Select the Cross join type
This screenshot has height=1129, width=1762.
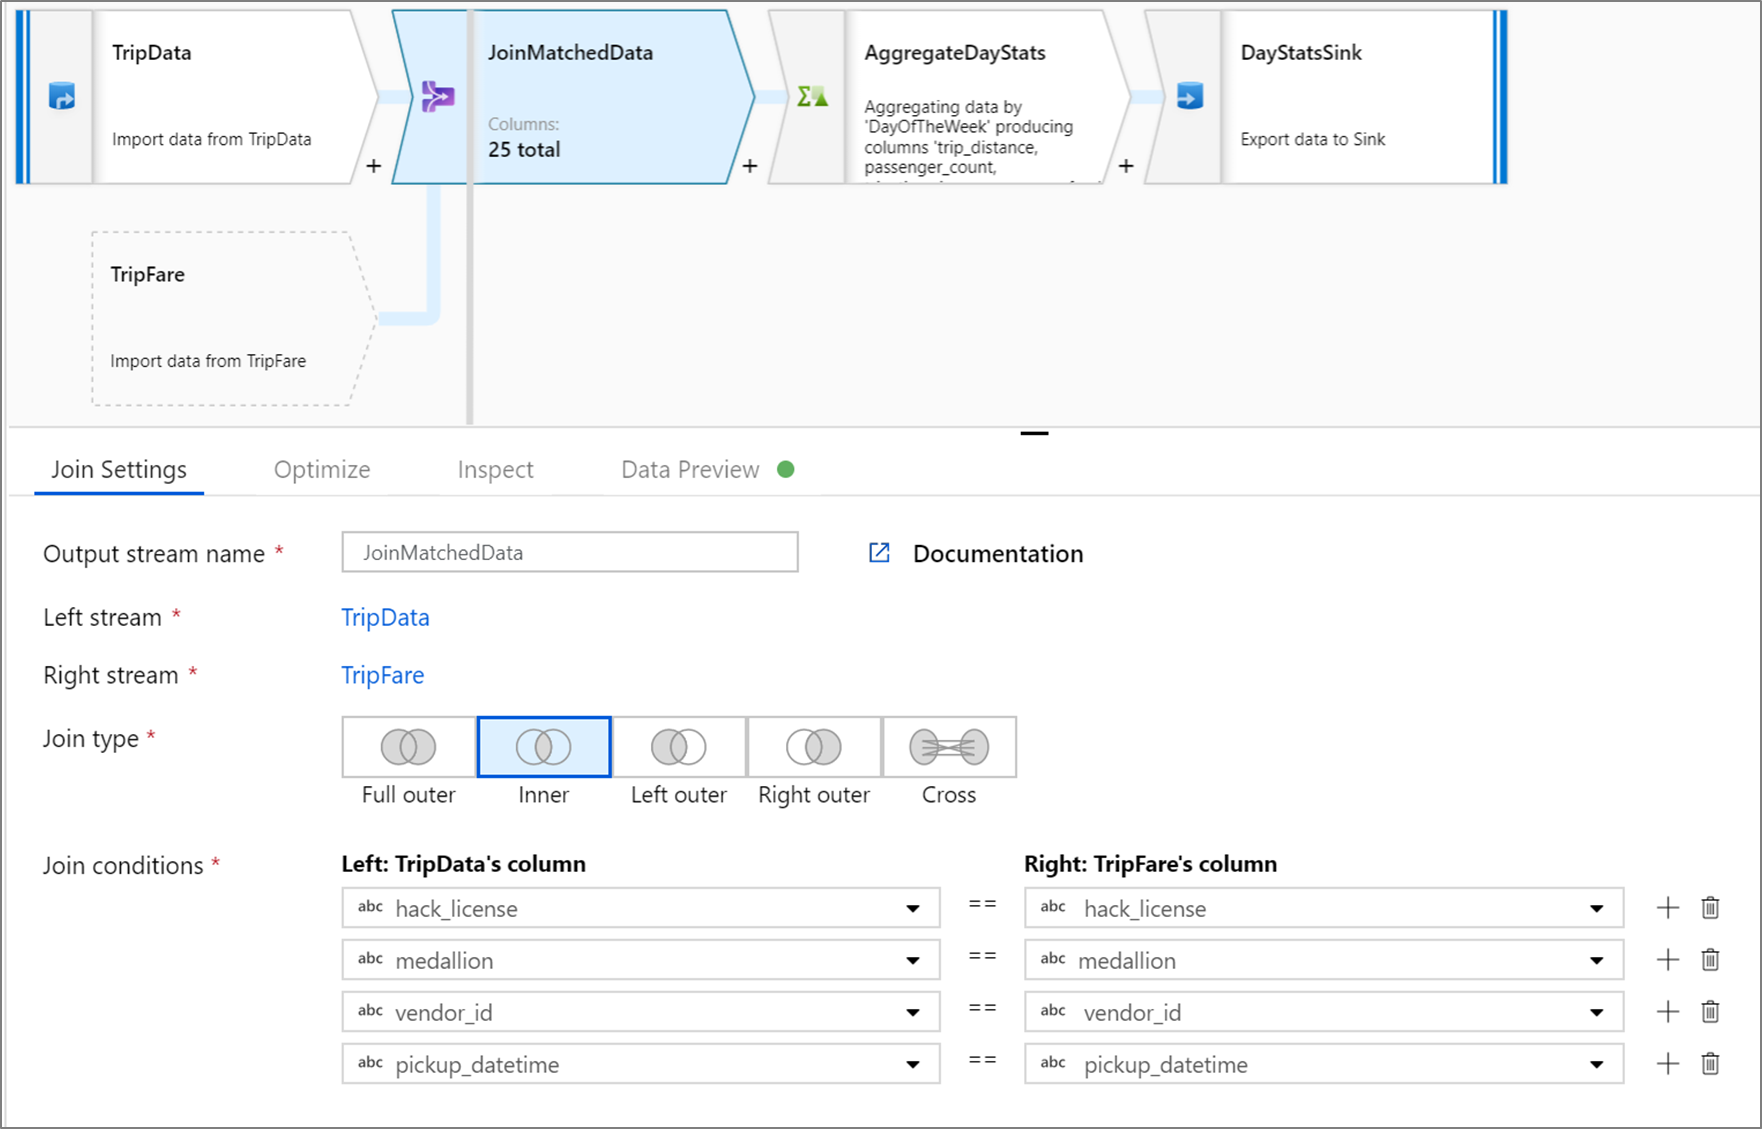click(948, 746)
